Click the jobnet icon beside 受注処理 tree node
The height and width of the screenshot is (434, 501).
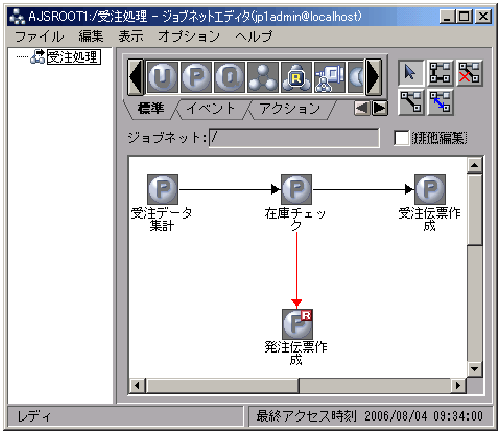point(37,57)
